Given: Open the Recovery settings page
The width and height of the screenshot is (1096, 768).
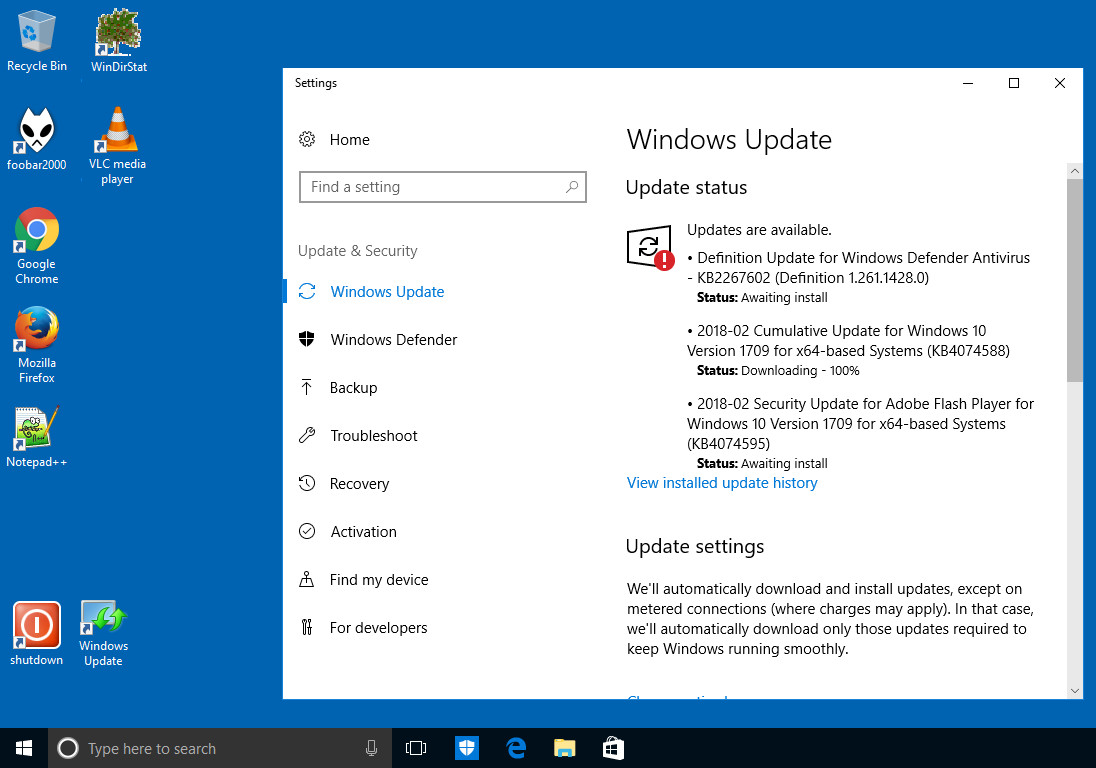Looking at the screenshot, I should (x=359, y=484).
